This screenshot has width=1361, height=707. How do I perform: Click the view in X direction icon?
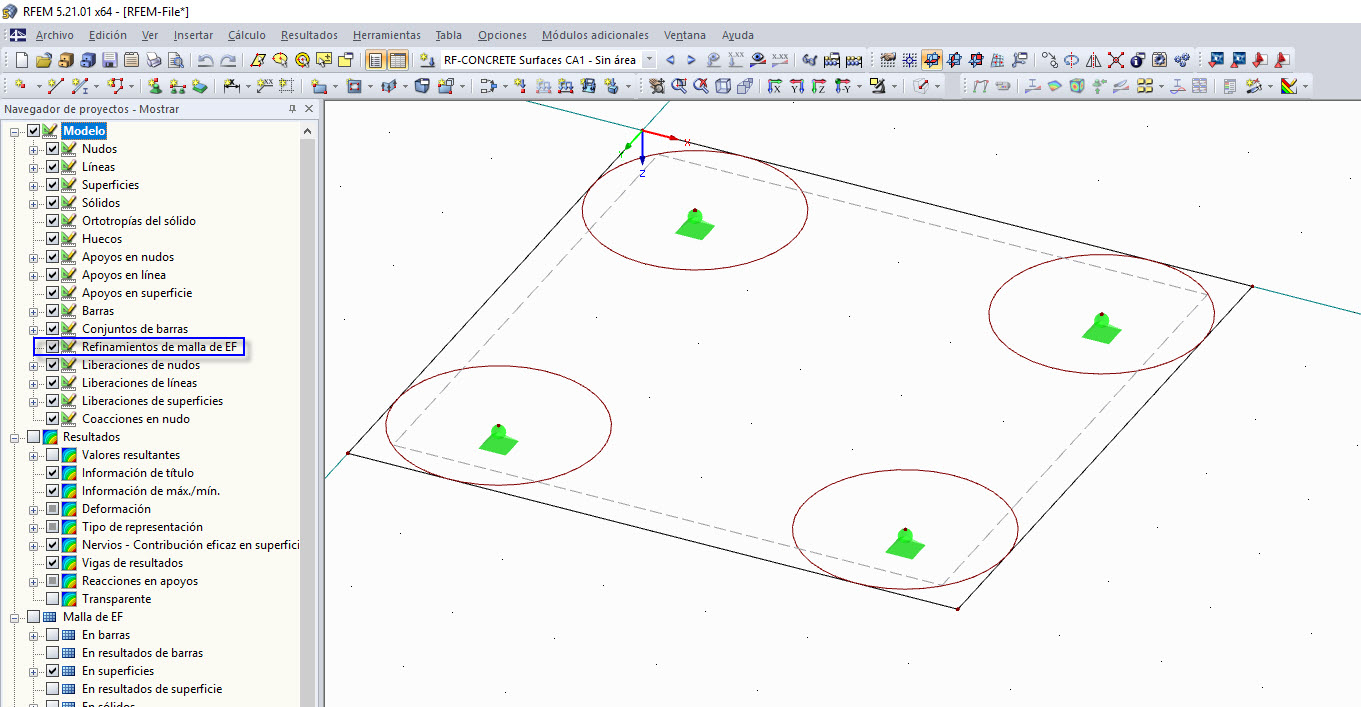[774, 86]
